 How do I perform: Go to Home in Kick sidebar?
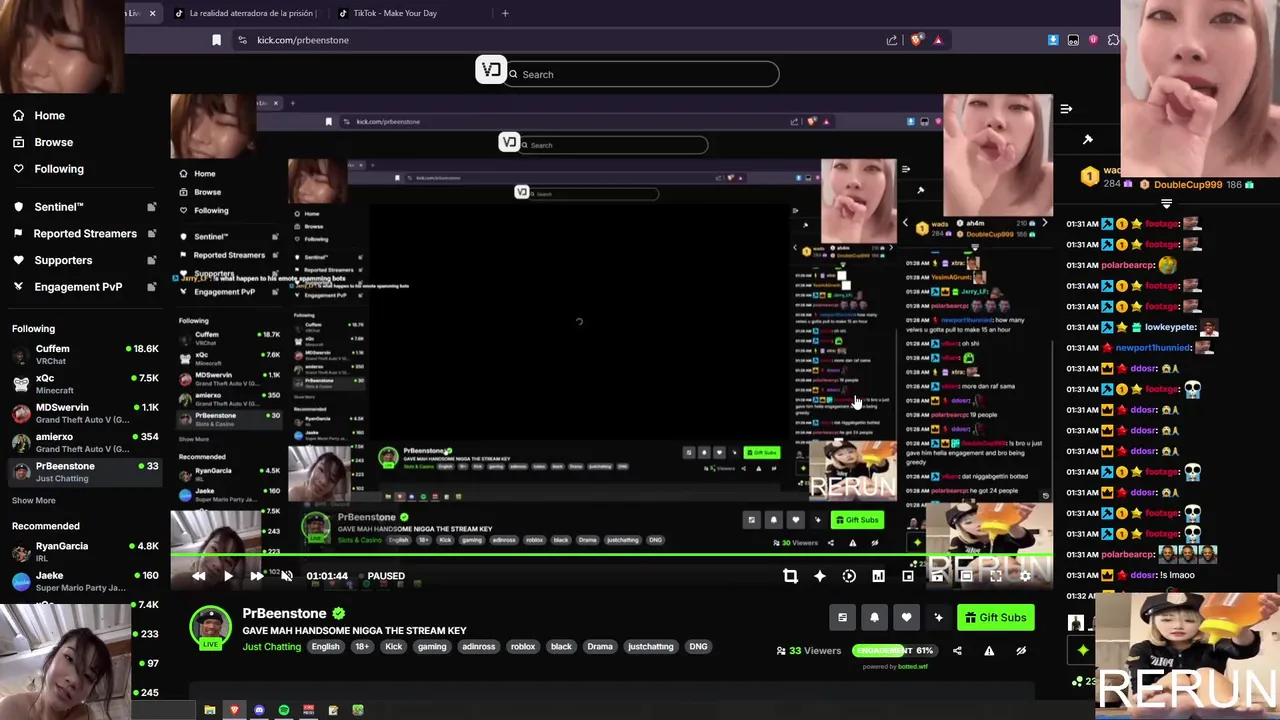click(38, 115)
